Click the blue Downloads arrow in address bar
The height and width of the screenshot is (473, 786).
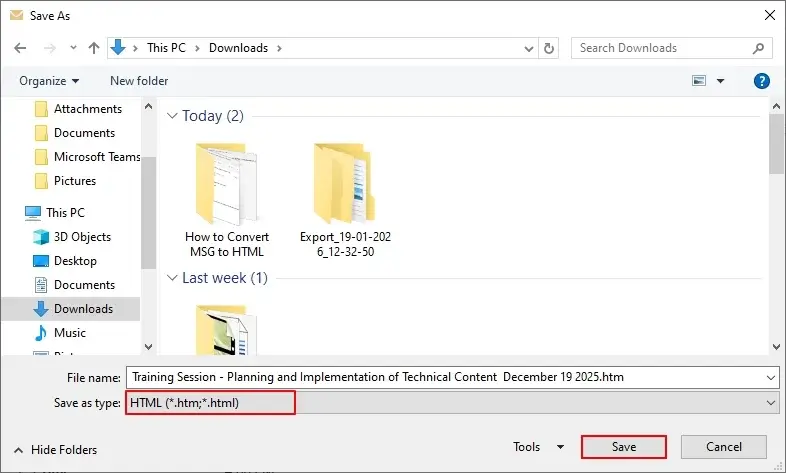[118, 48]
